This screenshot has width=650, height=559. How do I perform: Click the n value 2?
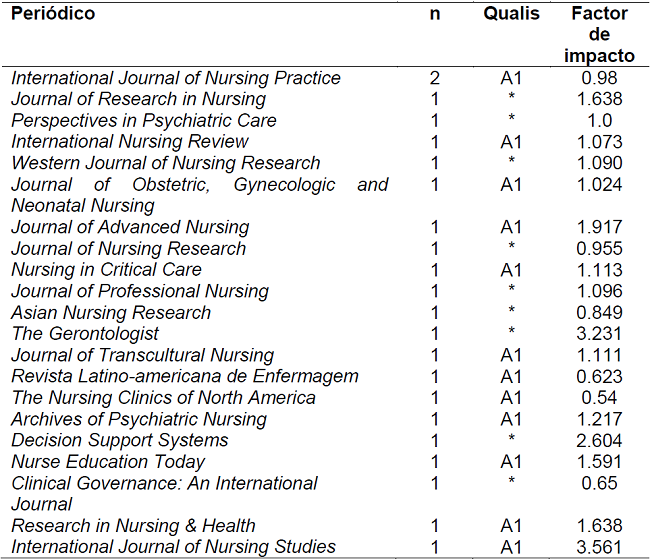[434, 78]
